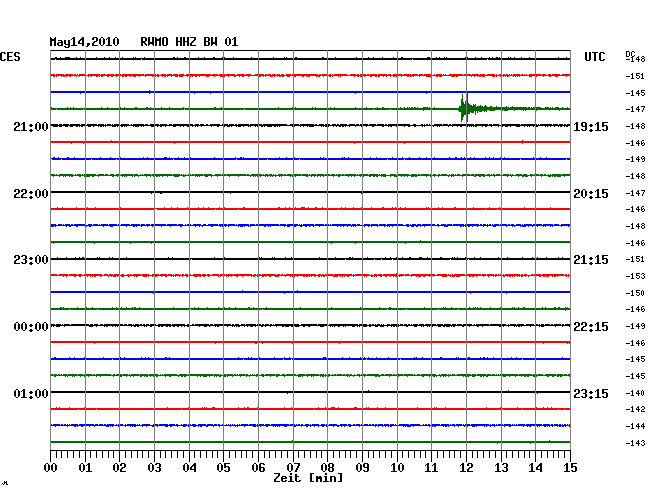The height and width of the screenshot is (494, 650).
Task: Select the 01:00 local time label
Action: pos(31,393)
